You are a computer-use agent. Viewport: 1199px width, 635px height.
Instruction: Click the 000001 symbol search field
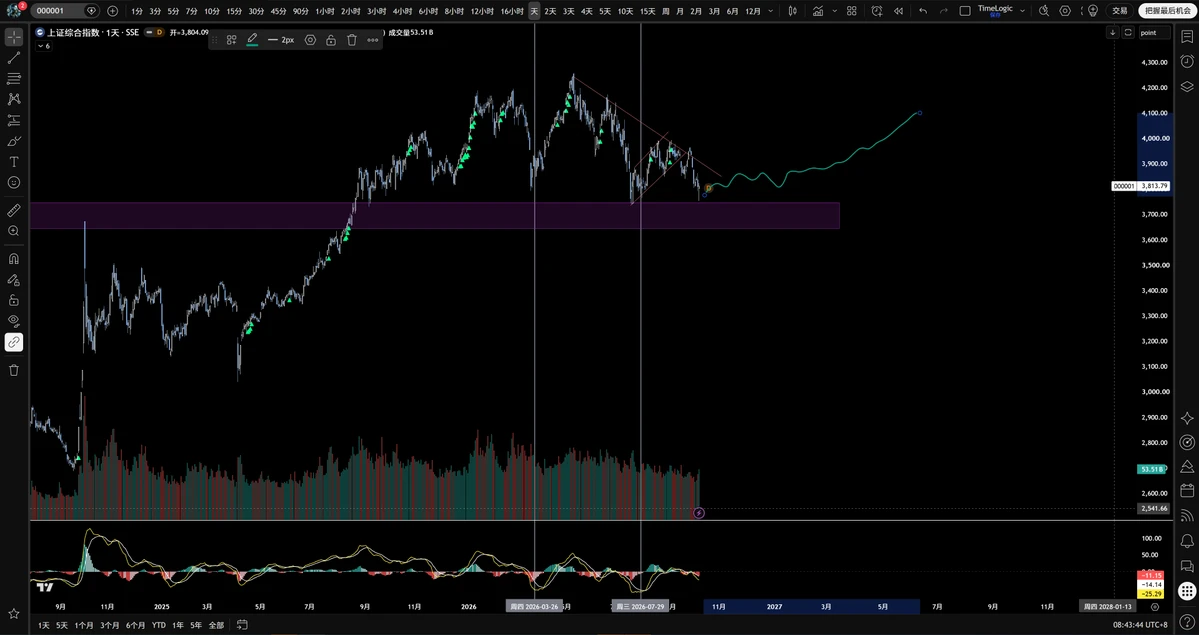pos(66,11)
